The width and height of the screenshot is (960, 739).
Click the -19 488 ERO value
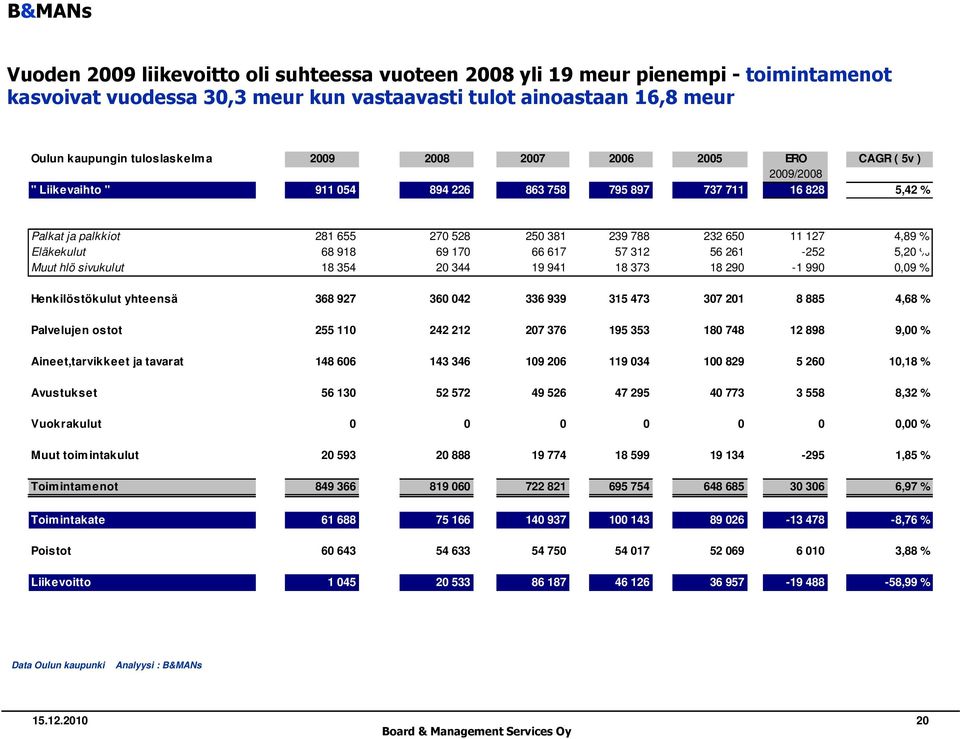click(795, 582)
